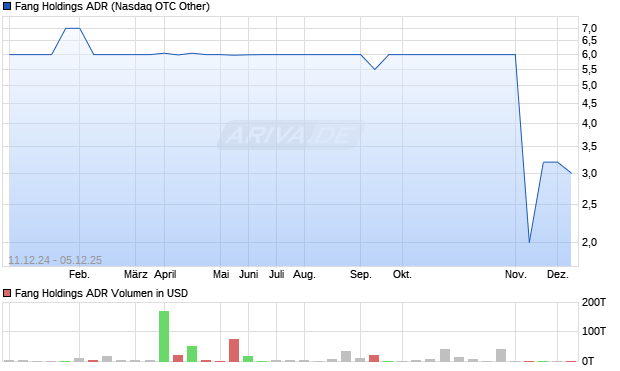Click the 'Fang Holdings ADR Volumen in USD' label

pos(101,293)
